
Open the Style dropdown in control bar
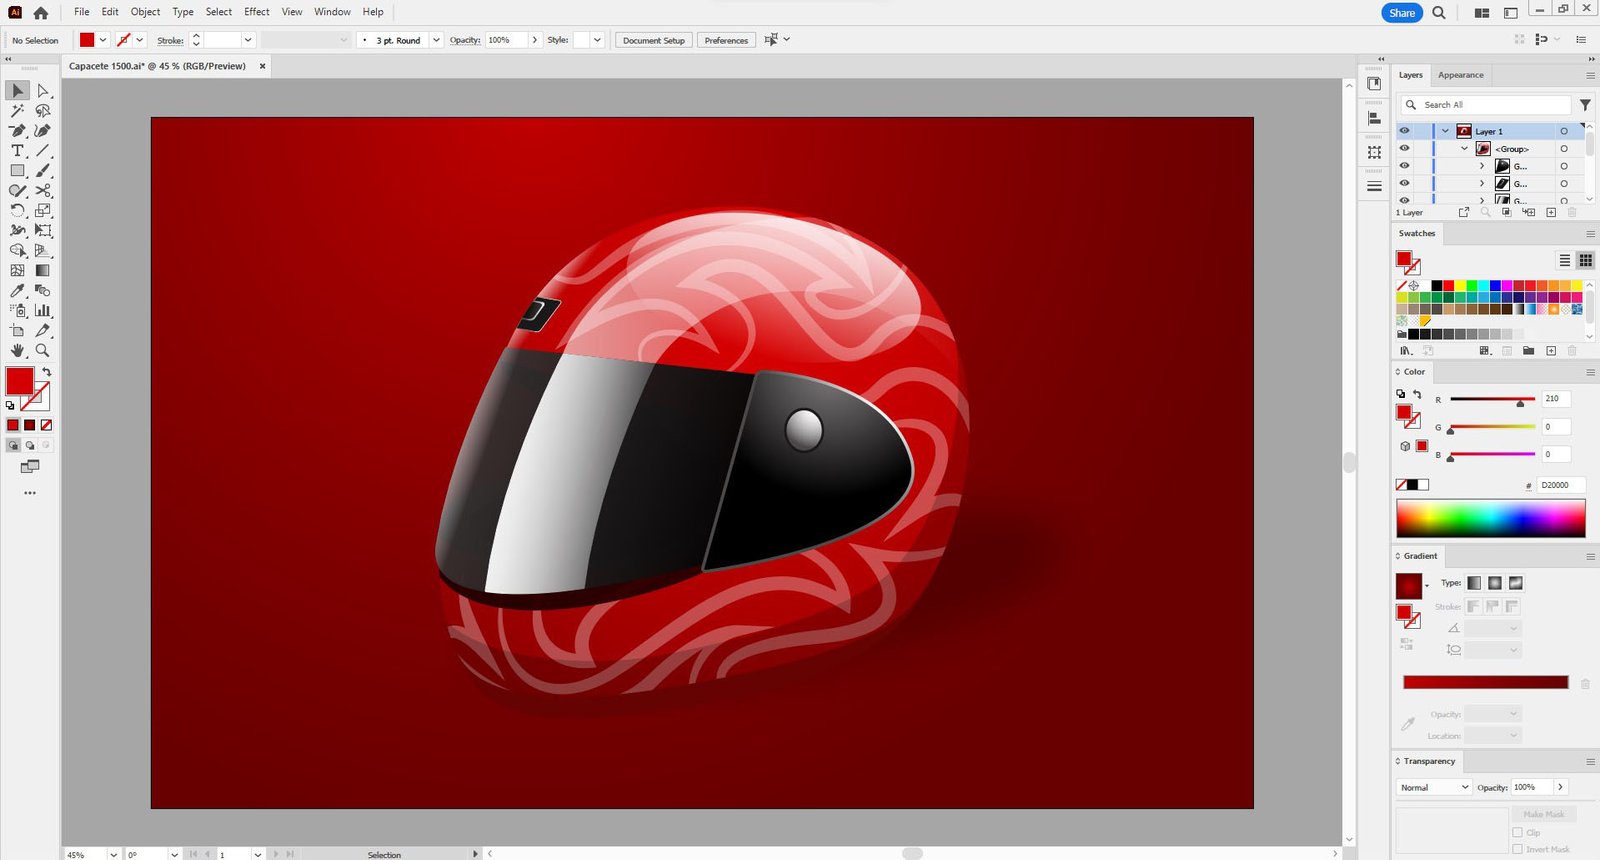pos(597,40)
